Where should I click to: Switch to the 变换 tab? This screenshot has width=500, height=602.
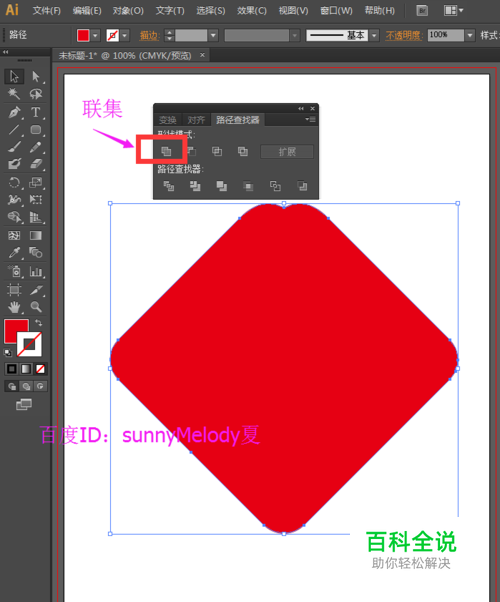click(x=168, y=120)
